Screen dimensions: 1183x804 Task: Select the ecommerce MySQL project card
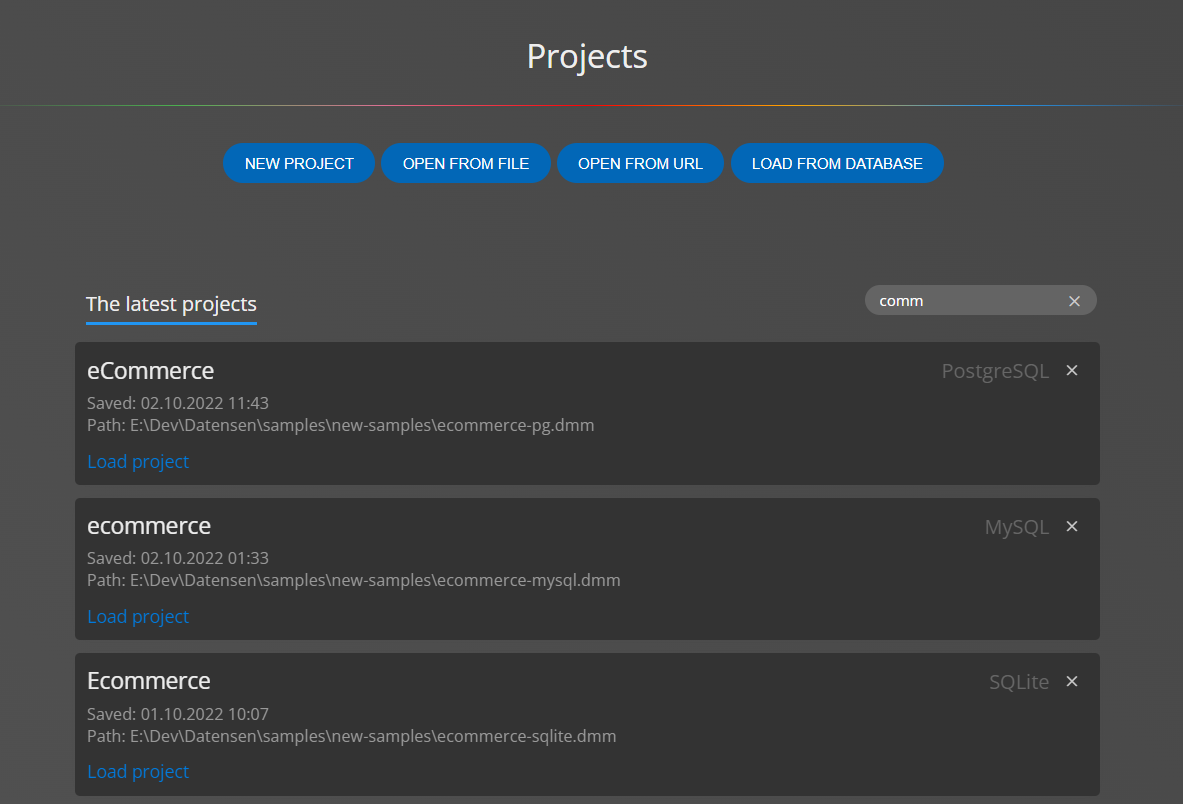pyautogui.click(x=587, y=568)
